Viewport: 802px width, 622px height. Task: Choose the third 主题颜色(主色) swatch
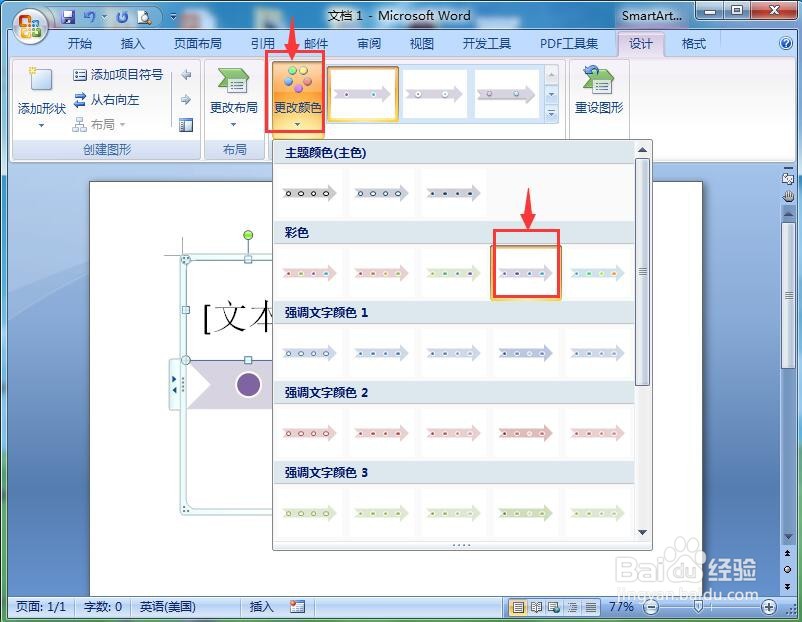[453, 193]
